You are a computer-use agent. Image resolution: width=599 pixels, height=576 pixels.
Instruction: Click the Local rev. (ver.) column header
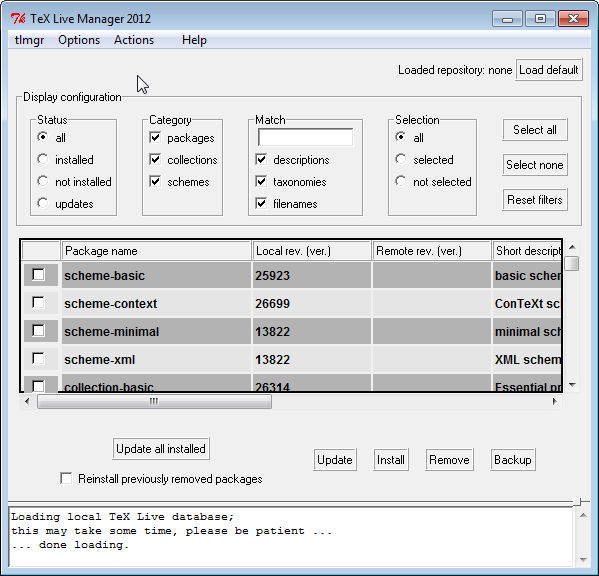(311, 251)
